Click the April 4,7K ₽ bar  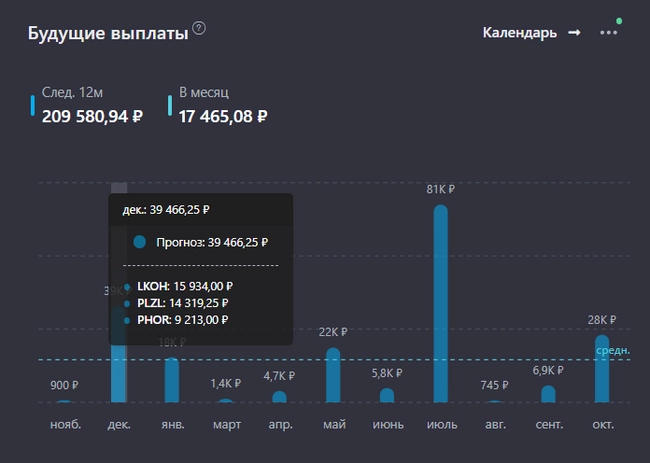tap(279, 396)
